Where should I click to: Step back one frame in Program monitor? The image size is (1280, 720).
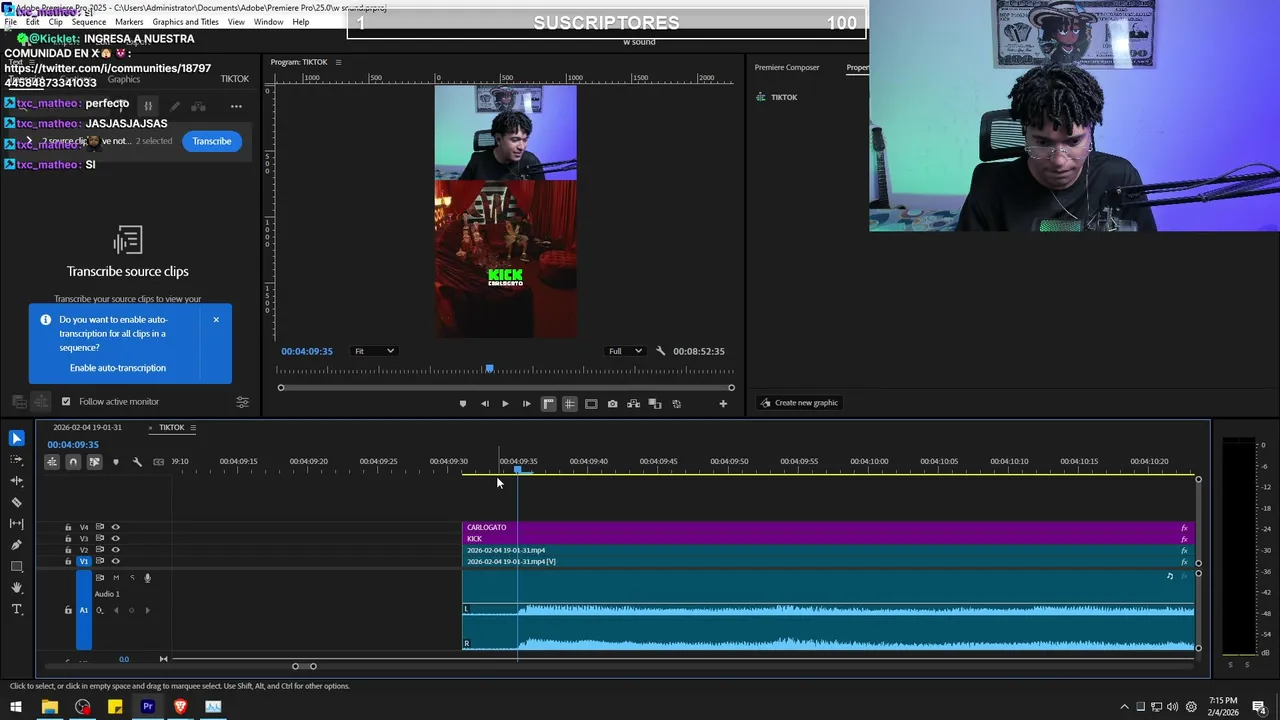pos(484,404)
